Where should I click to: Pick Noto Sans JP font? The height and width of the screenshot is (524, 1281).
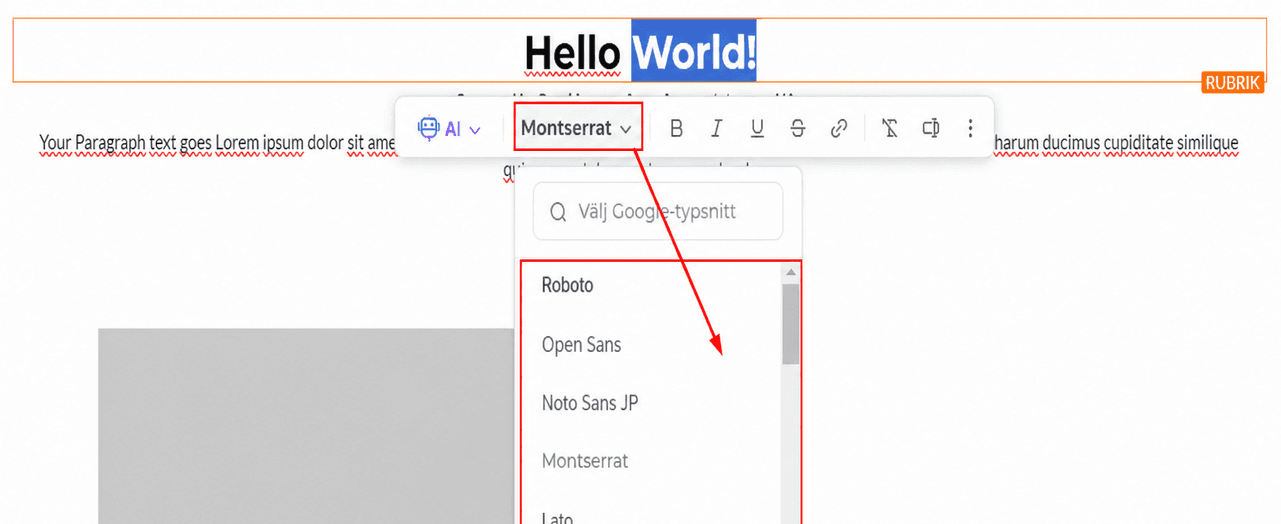[590, 403]
